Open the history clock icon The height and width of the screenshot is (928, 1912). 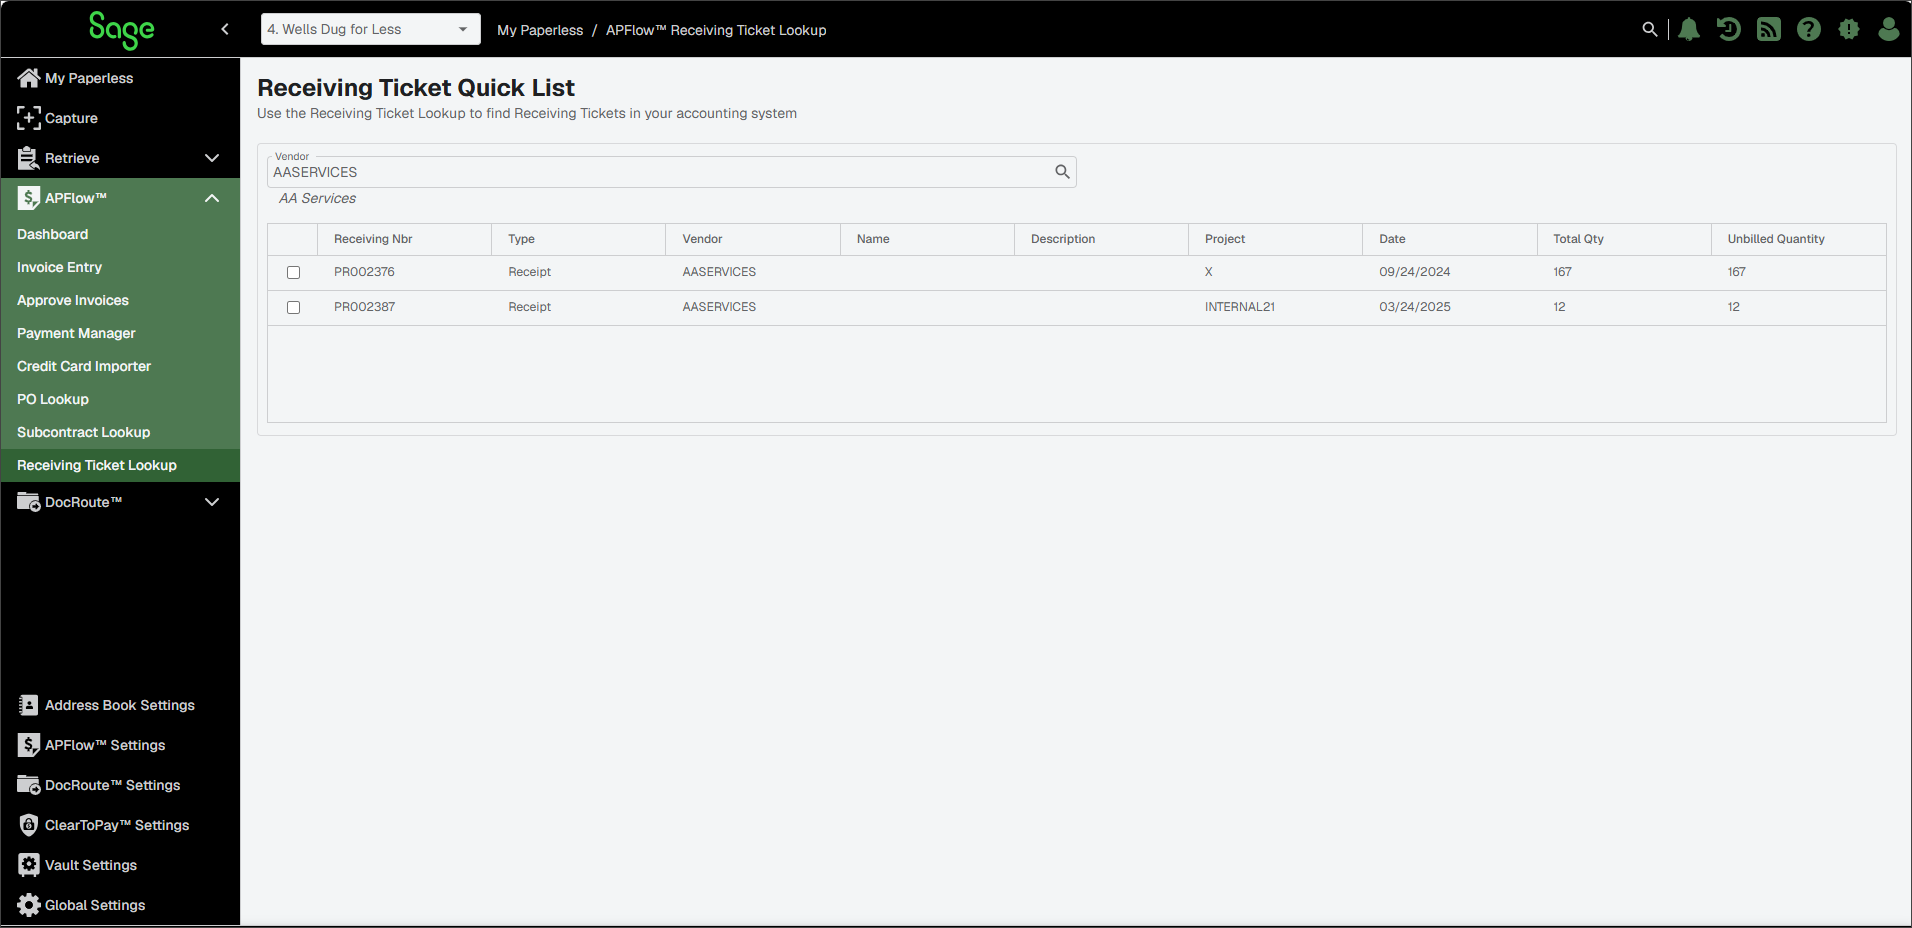(x=1729, y=29)
